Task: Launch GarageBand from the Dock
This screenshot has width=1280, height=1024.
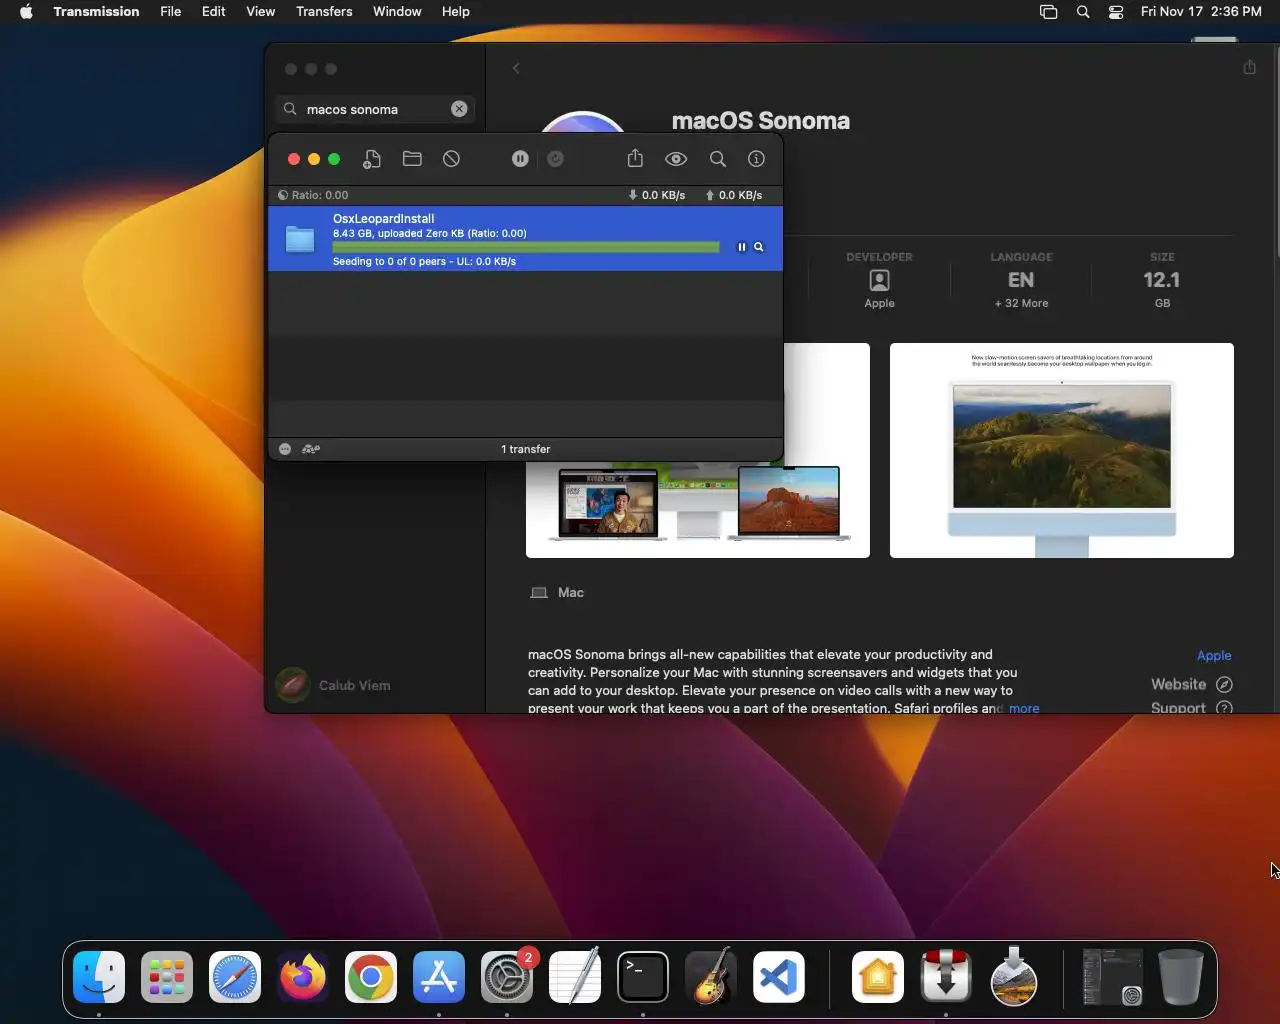Action: click(711, 976)
